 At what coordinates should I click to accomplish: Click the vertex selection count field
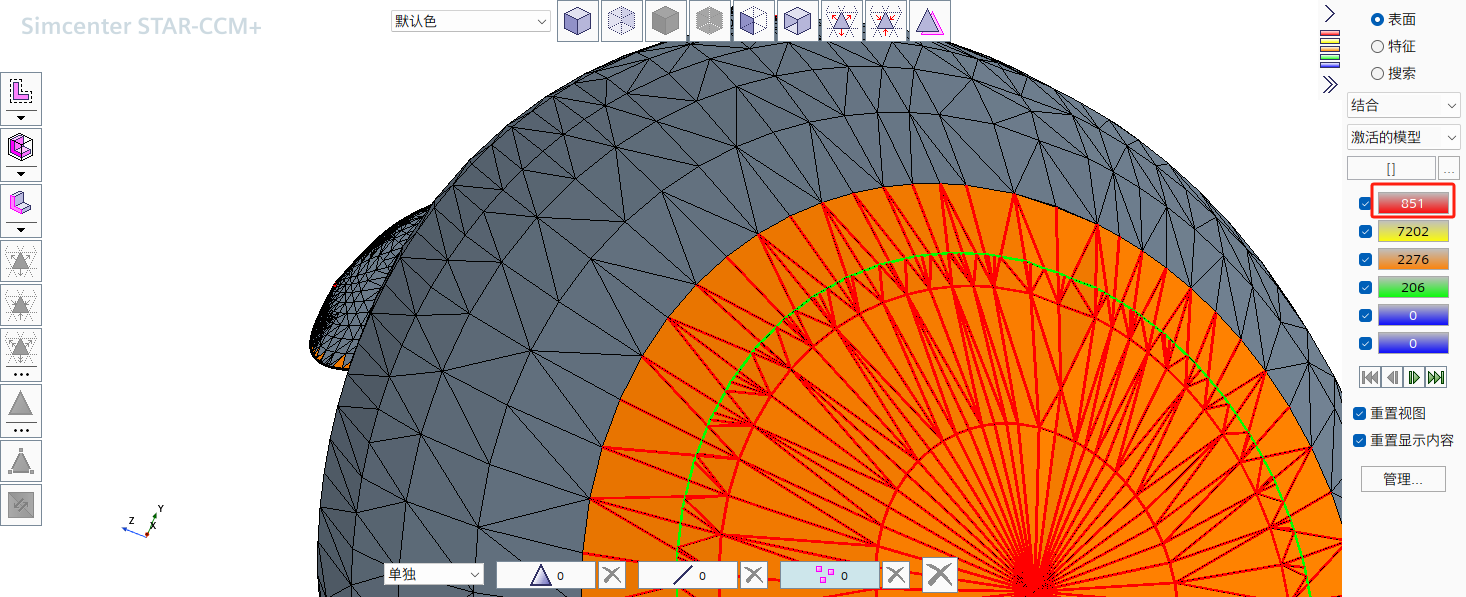click(830, 575)
